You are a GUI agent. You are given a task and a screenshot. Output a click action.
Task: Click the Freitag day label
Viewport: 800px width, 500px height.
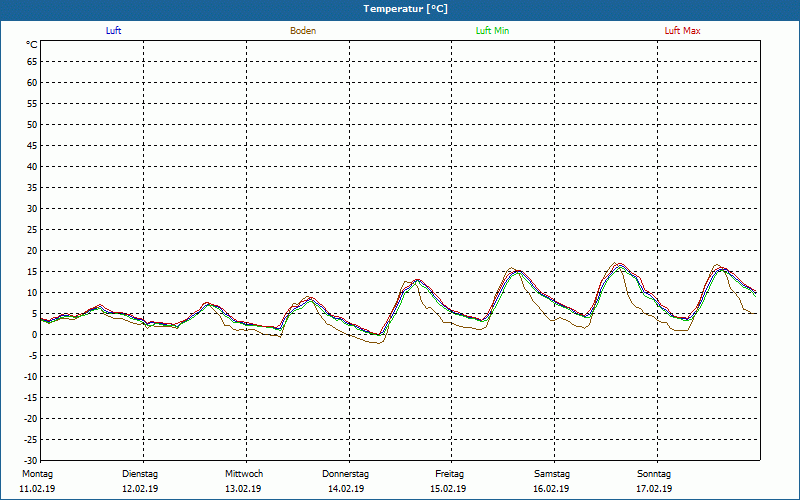tap(449, 474)
